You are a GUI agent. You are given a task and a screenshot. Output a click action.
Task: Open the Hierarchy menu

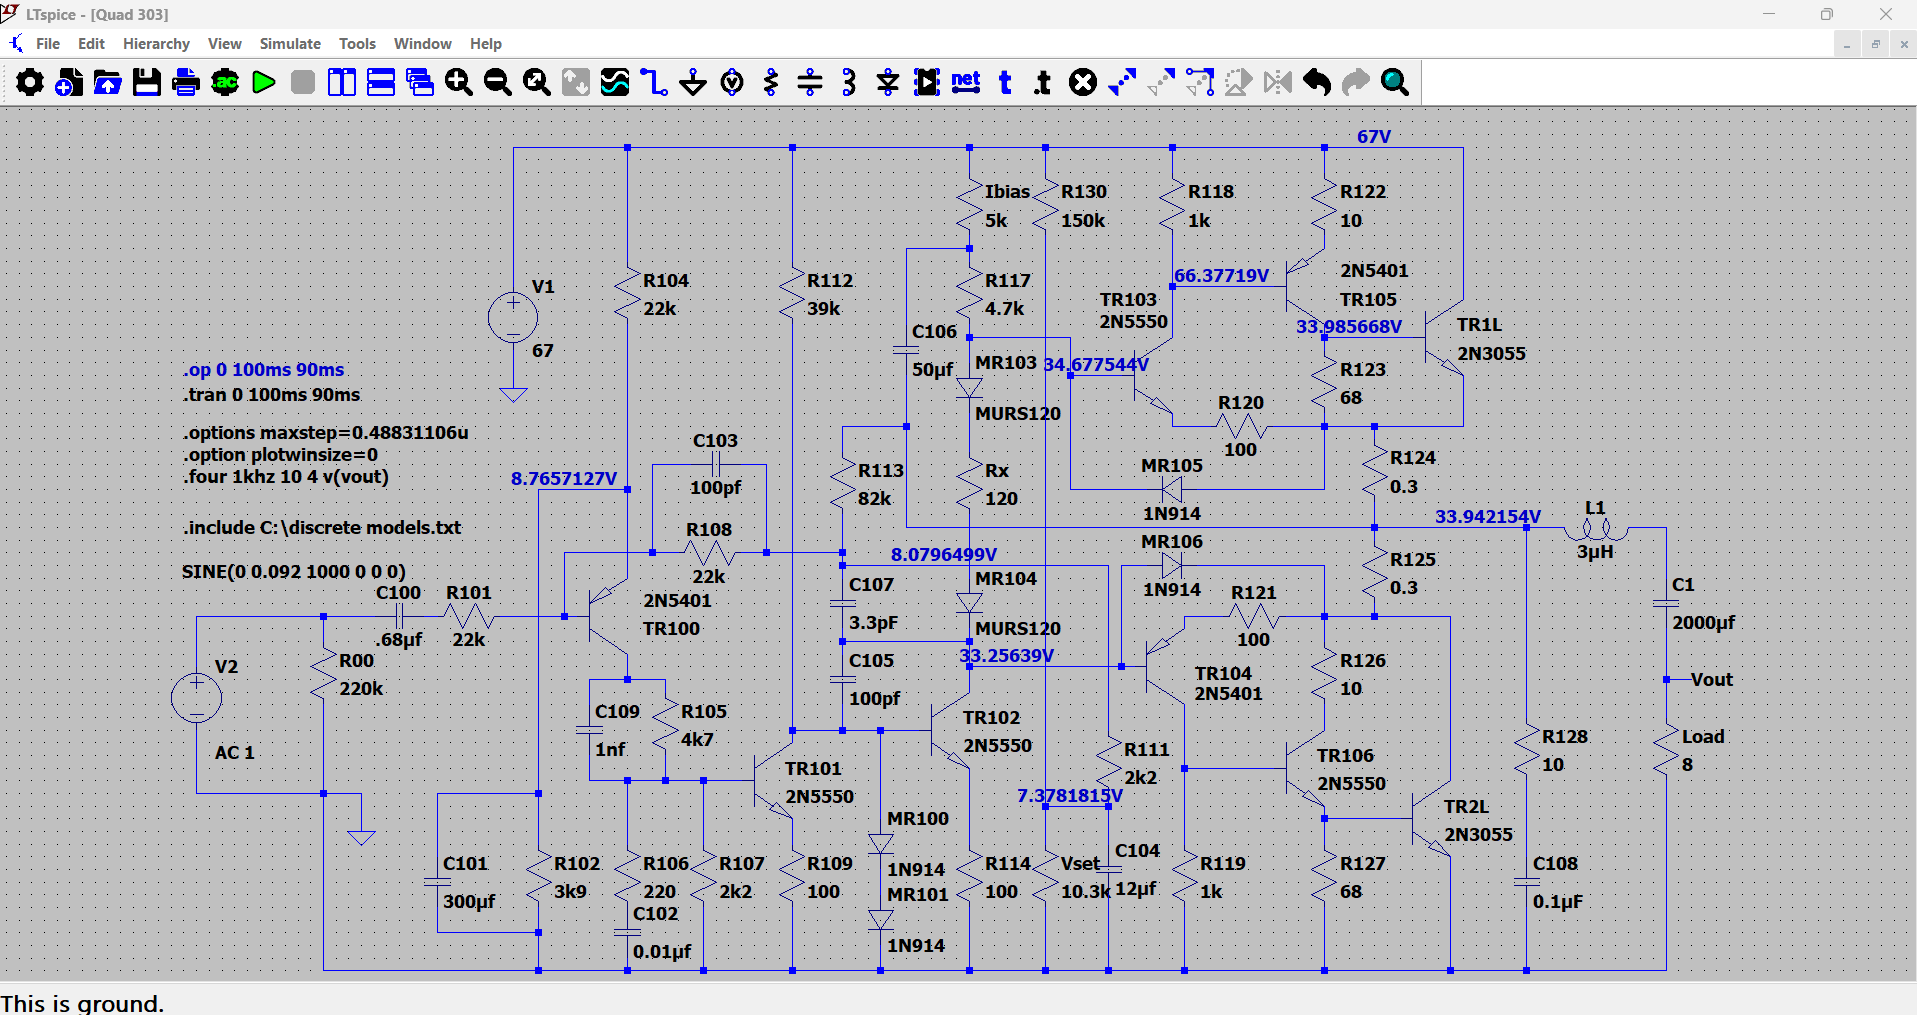pyautogui.click(x=156, y=44)
